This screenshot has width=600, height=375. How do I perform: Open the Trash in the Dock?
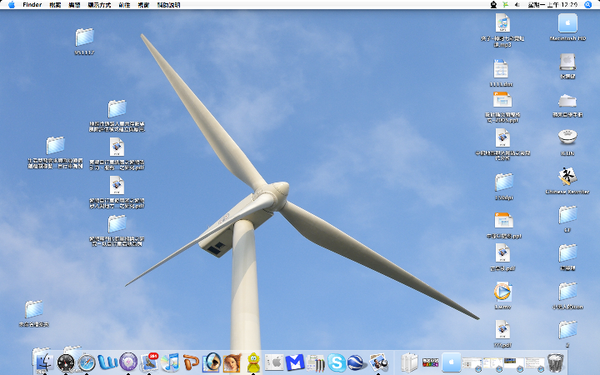click(x=555, y=362)
